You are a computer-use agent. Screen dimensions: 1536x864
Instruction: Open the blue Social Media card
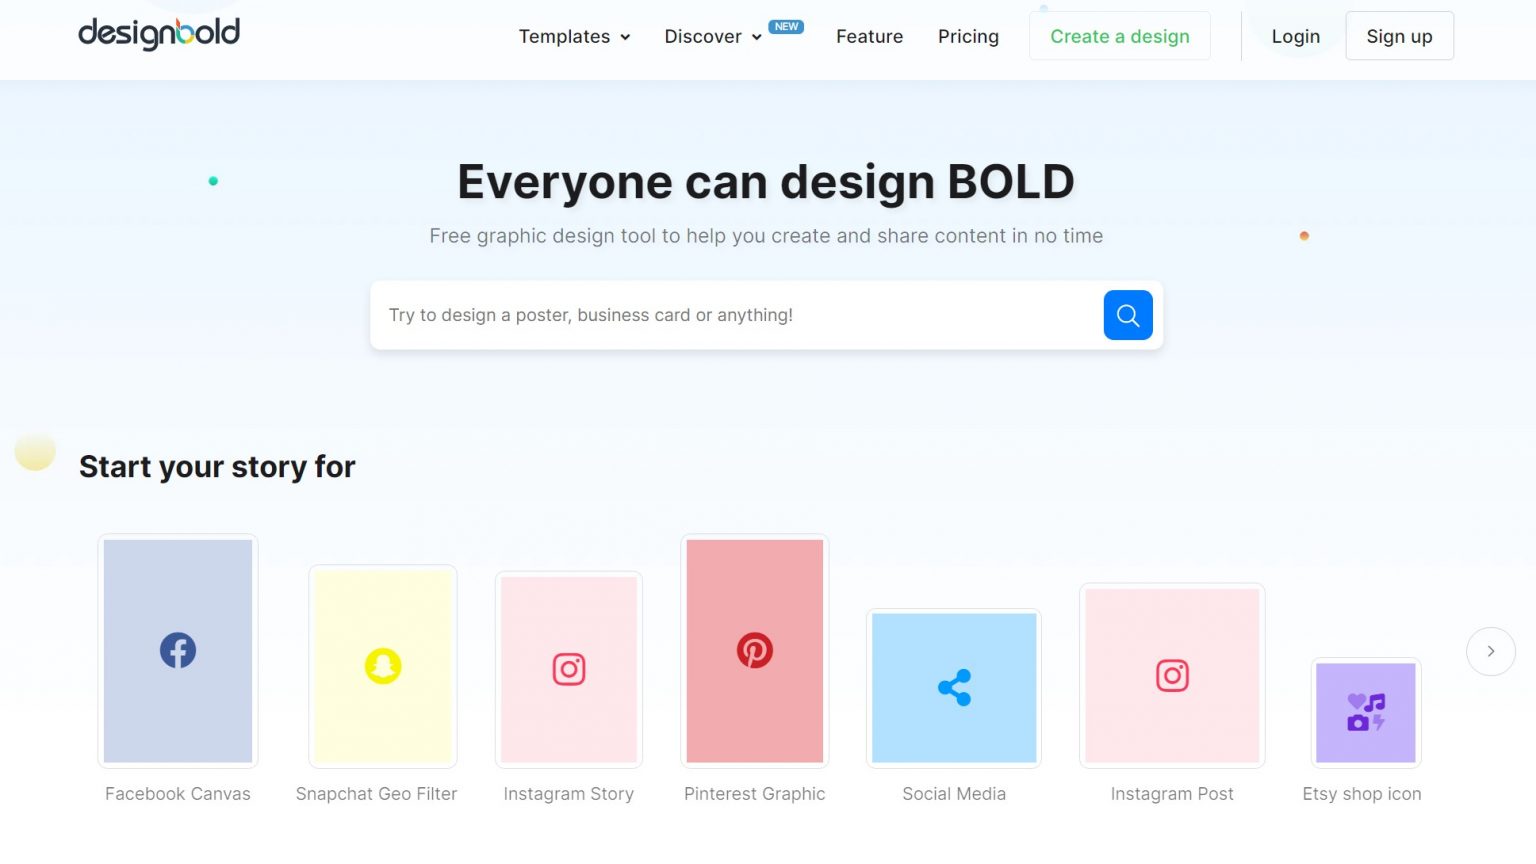[954, 688]
